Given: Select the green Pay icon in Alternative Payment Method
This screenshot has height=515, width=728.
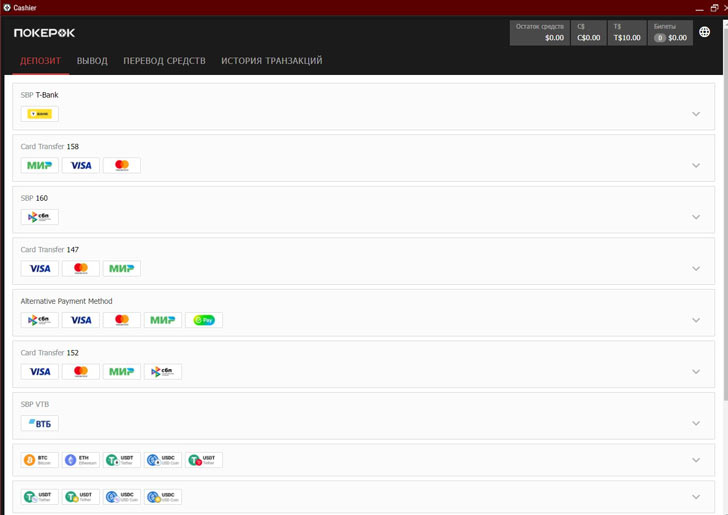Looking at the screenshot, I should pyautogui.click(x=204, y=320).
